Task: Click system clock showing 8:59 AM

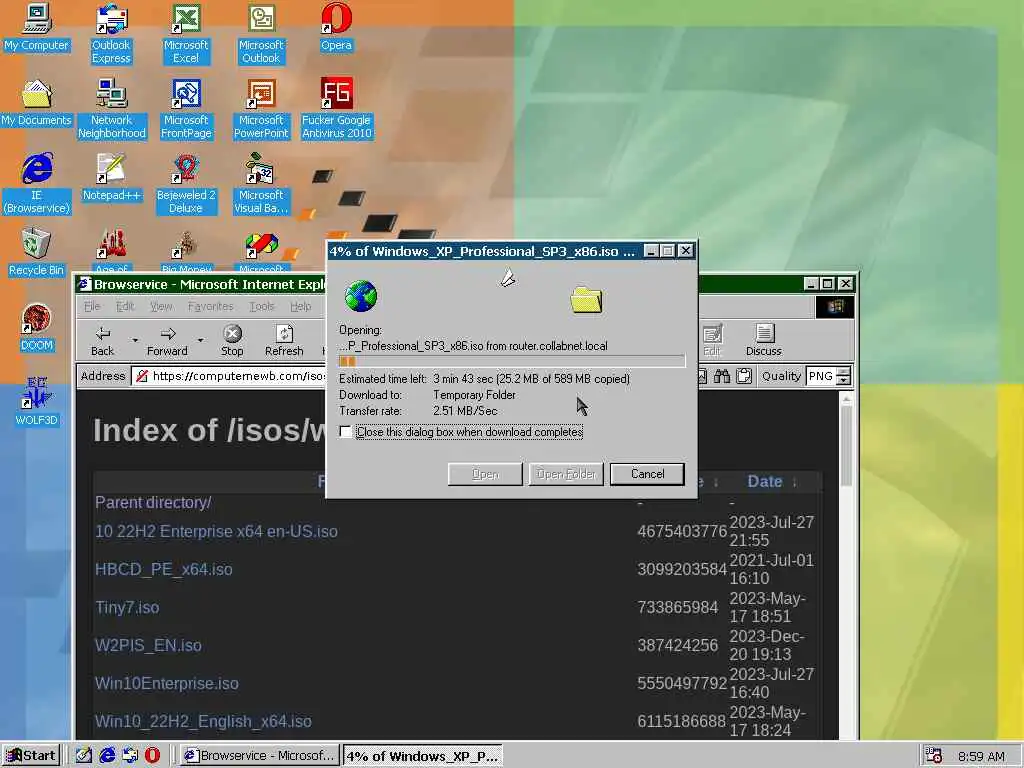Action: (x=981, y=756)
